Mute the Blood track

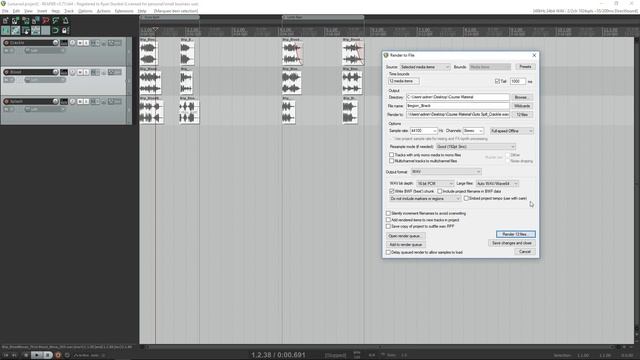coord(80,72)
